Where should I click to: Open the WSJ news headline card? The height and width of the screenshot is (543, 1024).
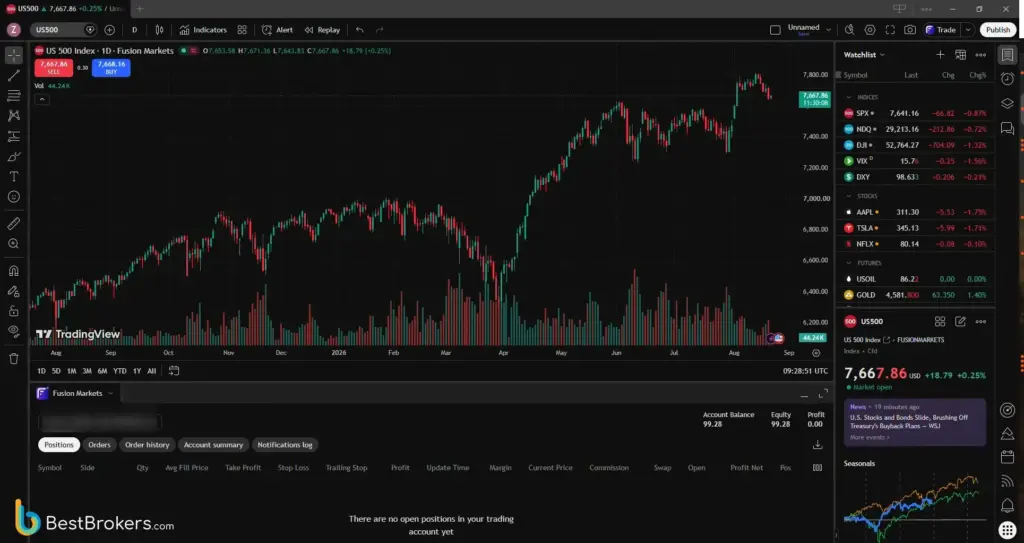click(915, 422)
